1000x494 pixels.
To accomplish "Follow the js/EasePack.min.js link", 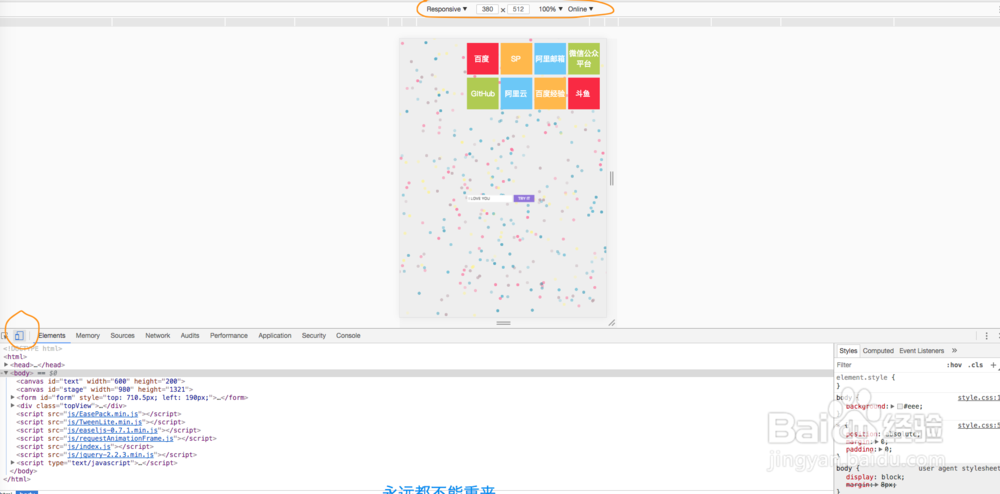I will click(103, 414).
